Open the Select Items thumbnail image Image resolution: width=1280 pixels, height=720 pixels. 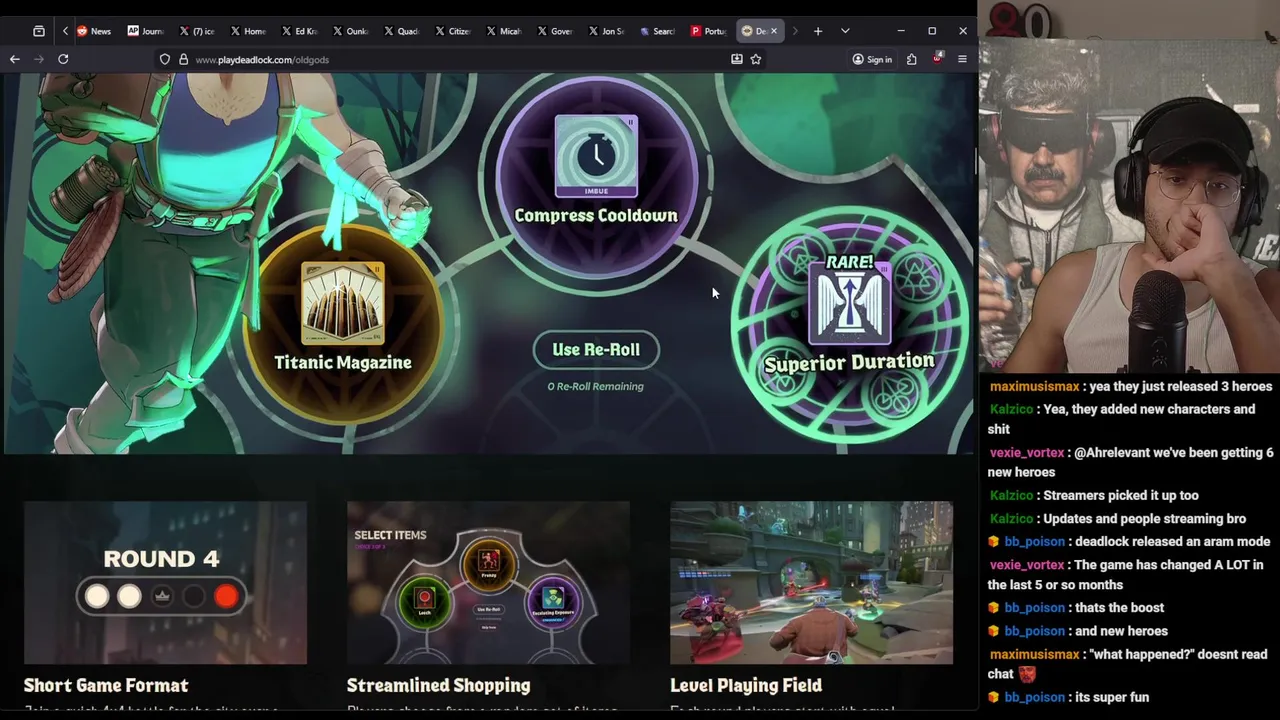pyautogui.click(x=488, y=582)
